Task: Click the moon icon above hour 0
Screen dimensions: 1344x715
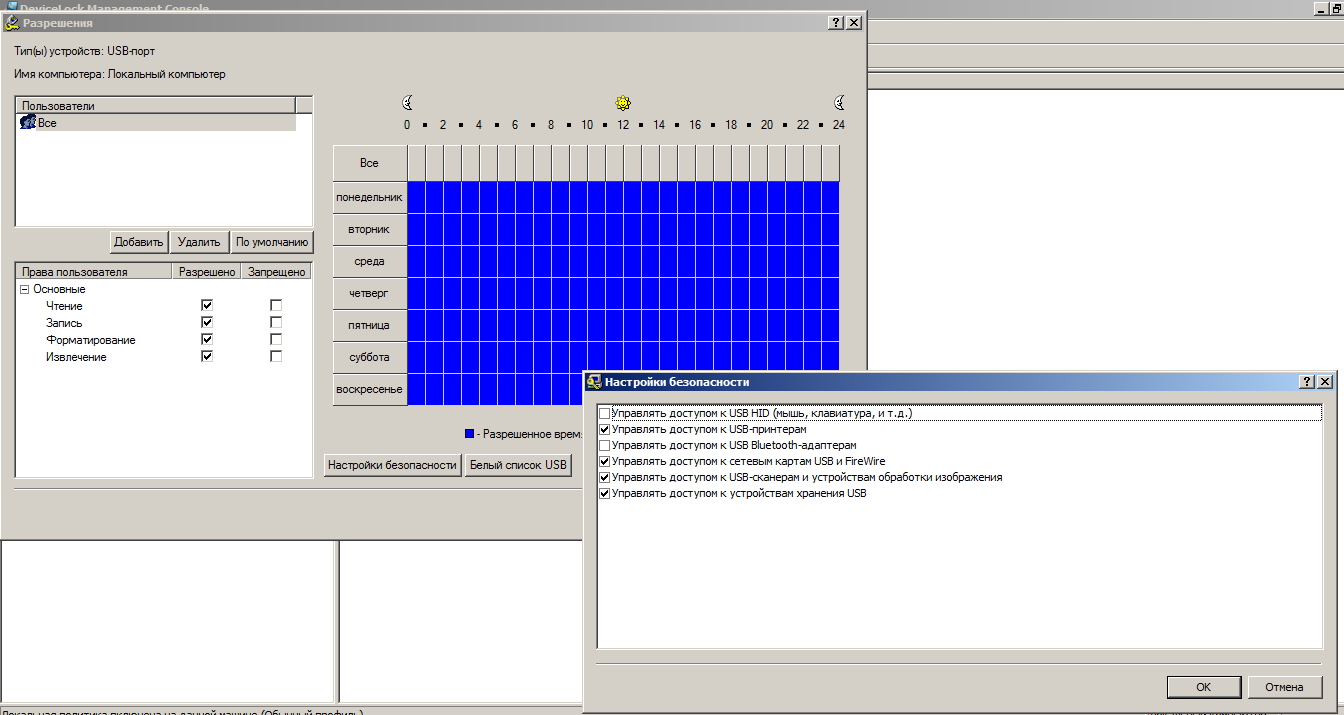Action: 407,102
